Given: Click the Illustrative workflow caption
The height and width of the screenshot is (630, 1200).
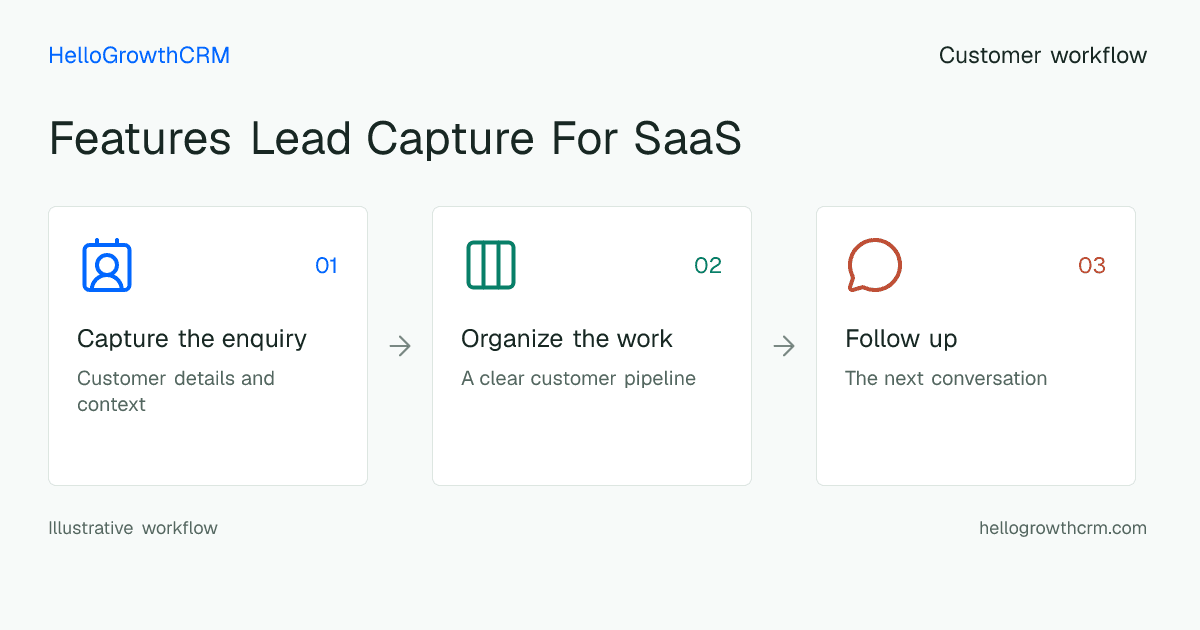Looking at the screenshot, I should click(x=133, y=528).
